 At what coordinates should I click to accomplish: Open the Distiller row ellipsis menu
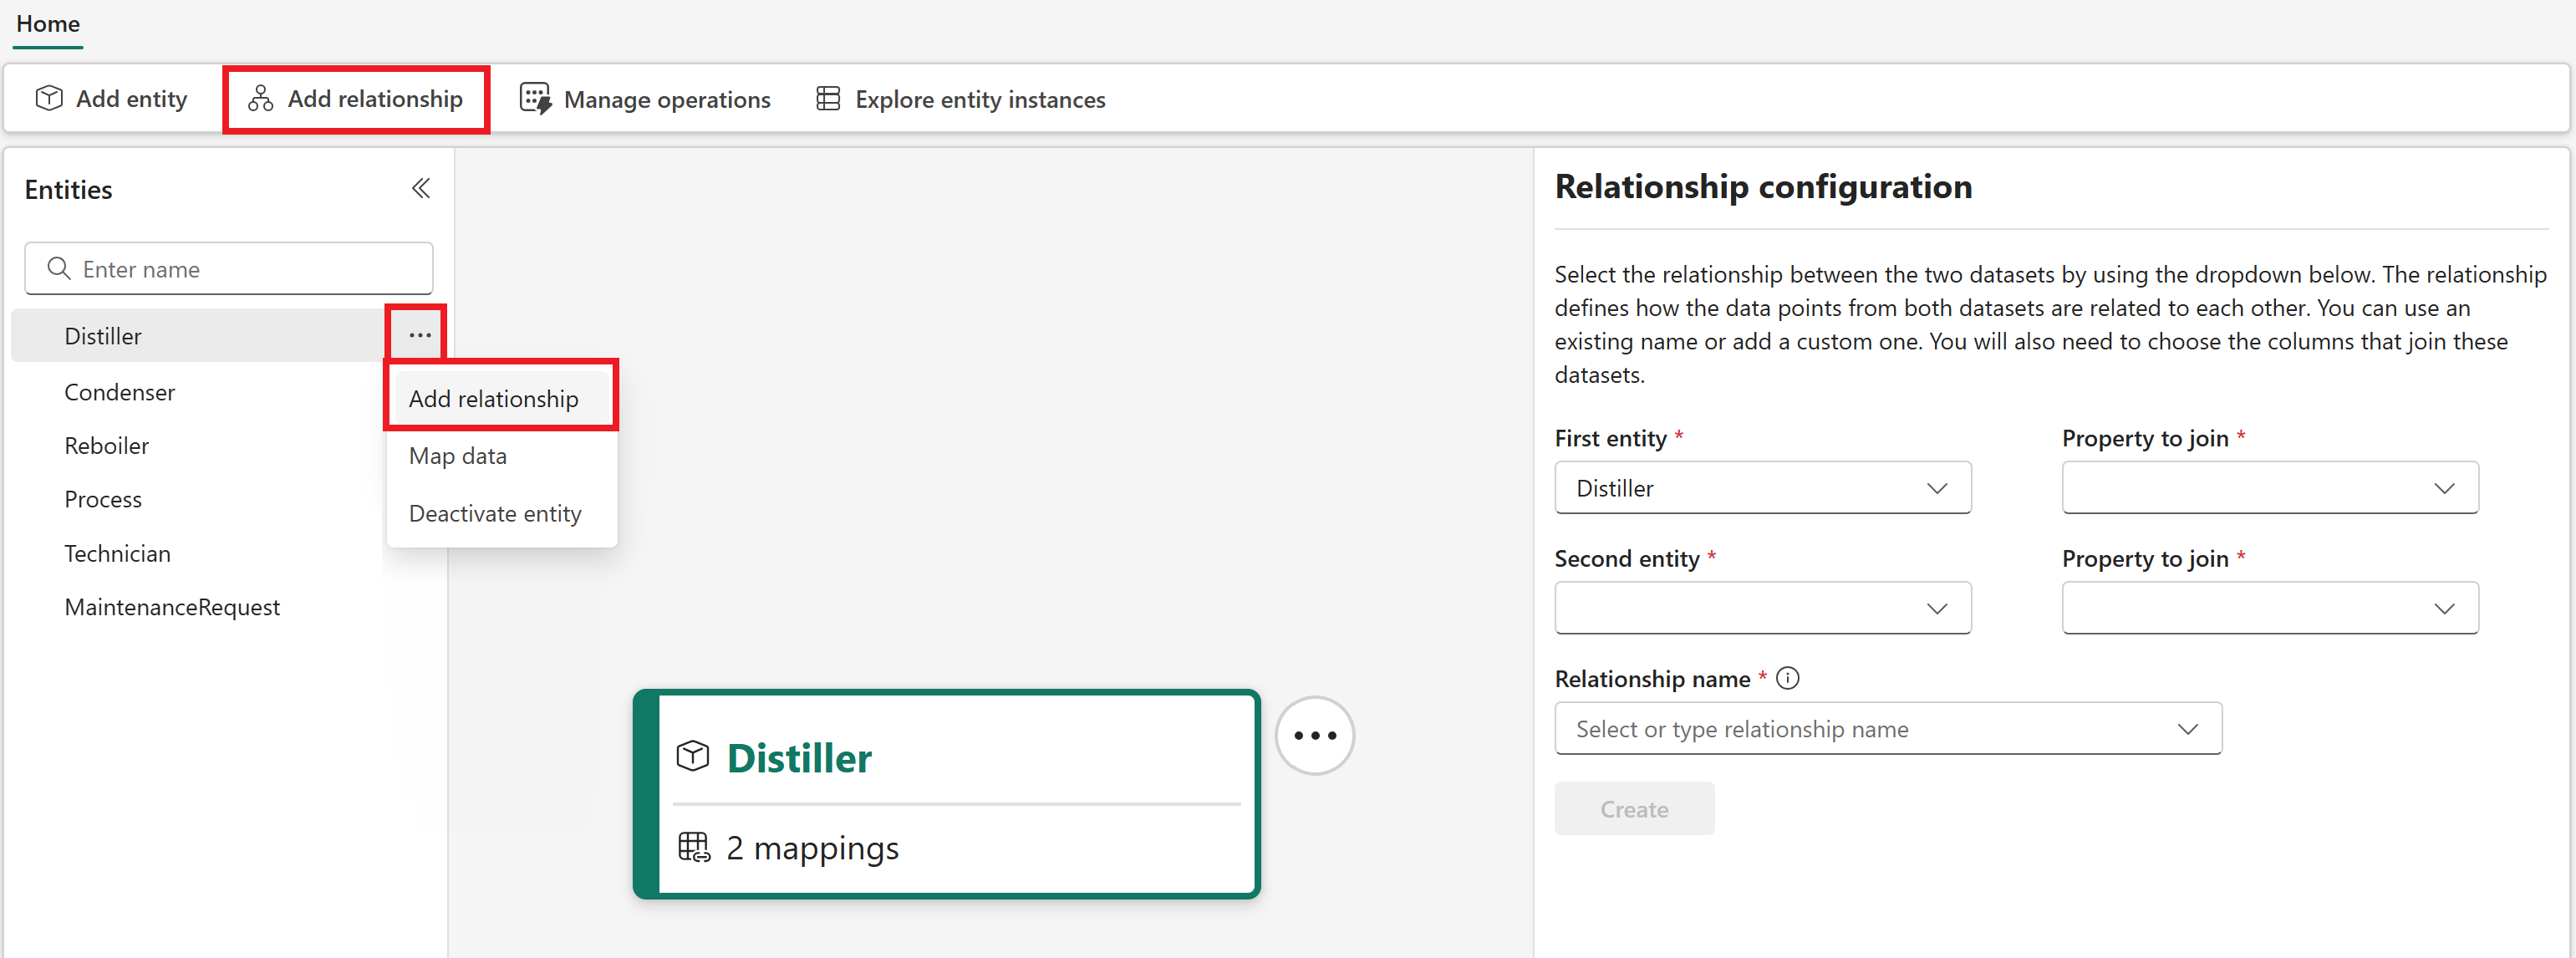[419, 335]
